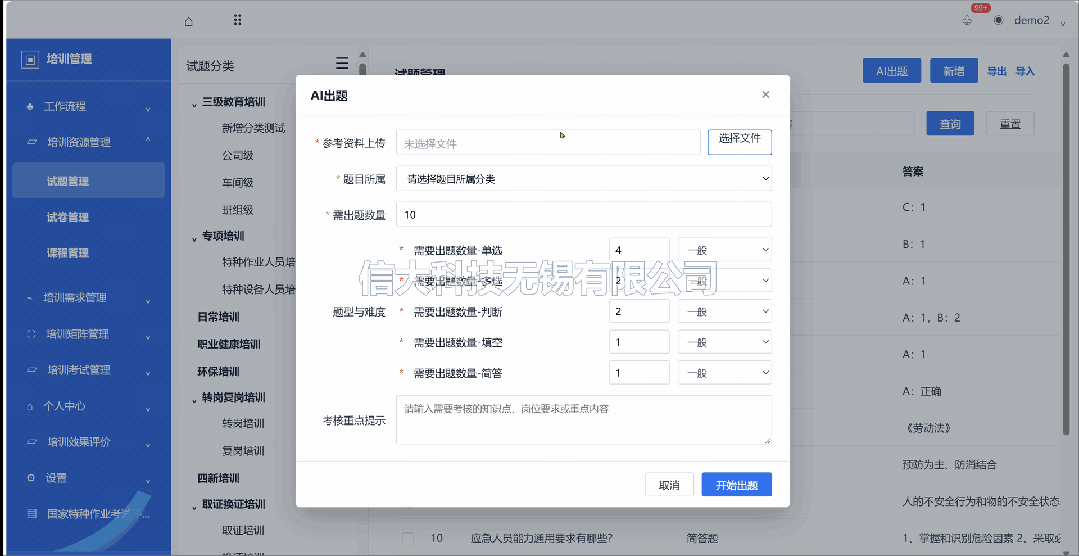Collapse the 专项培训 tree node
Image resolution: width=1079 pixels, height=556 pixels.
point(194,237)
